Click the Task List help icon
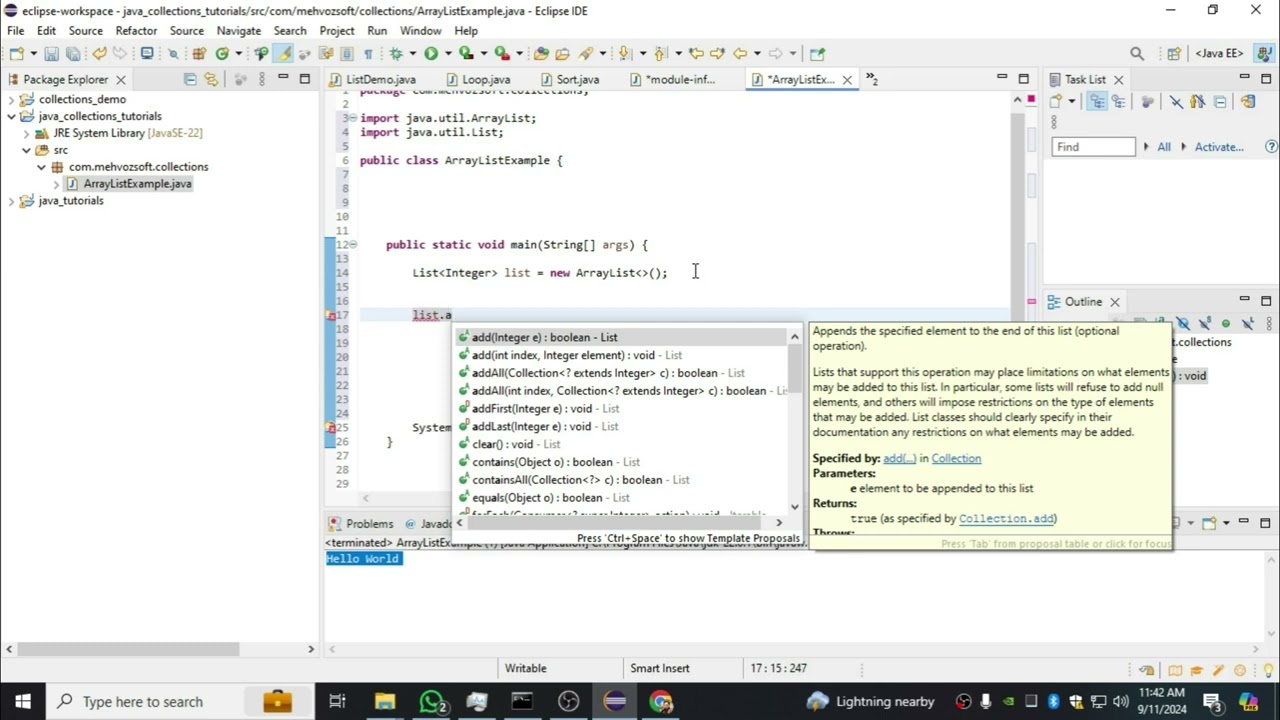 [x=1271, y=147]
